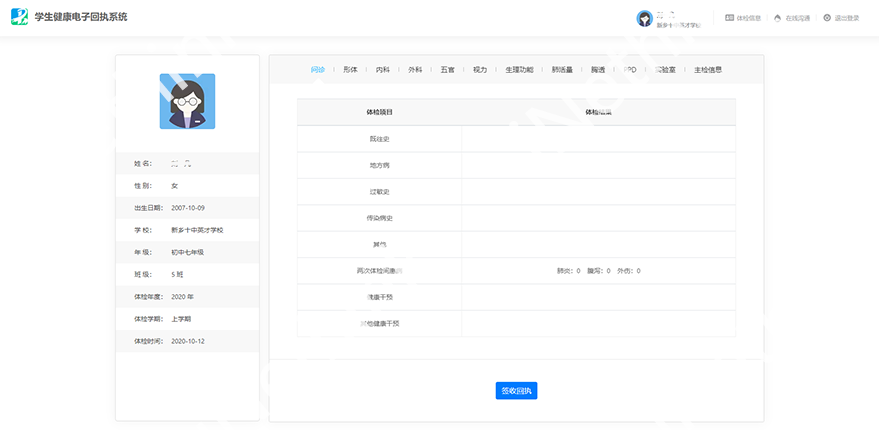Select the 内科 tab
This screenshot has width=879, height=430.
(x=382, y=70)
